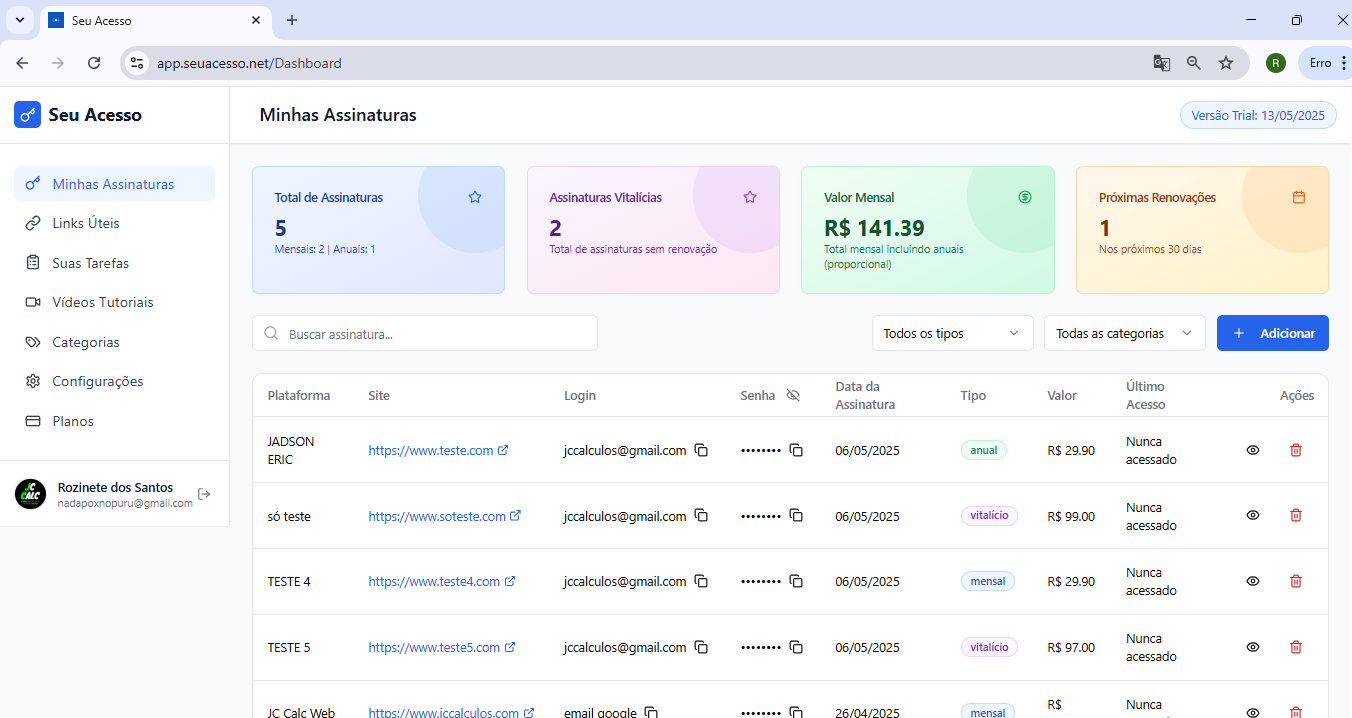1352x718 pixels.
Task: Copy password in TESTE 4 row
Action: tap(796, 581)
